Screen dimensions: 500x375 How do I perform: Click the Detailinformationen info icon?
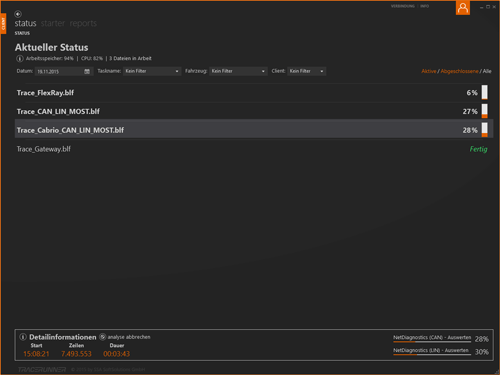(23, 337)
